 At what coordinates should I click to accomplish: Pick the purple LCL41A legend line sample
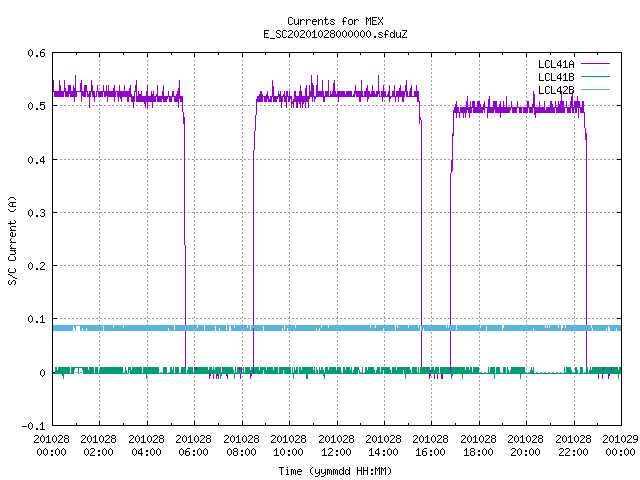(596, 64)
